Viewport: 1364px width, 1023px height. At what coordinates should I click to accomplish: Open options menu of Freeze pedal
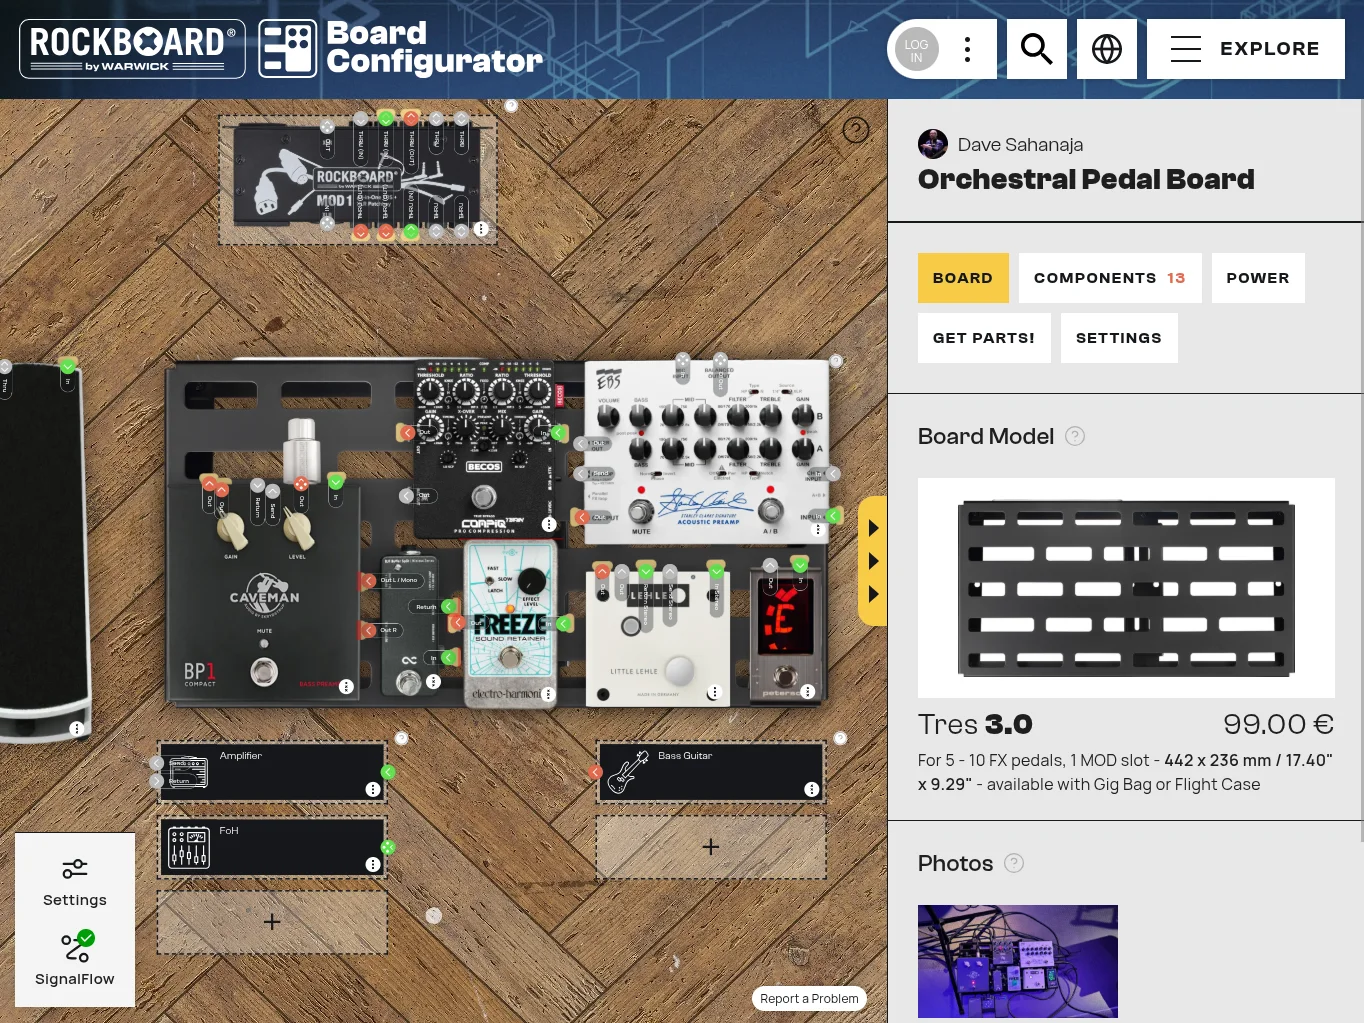[x=548, y=694]
